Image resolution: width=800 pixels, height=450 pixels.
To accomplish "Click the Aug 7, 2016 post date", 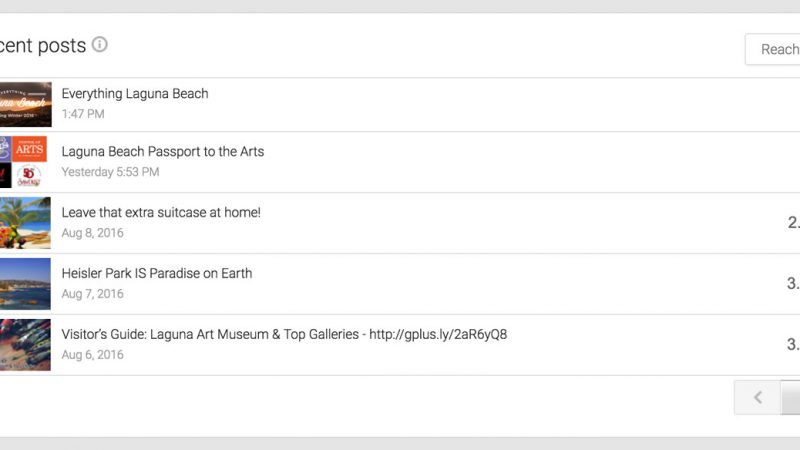I will coord(93,294).
